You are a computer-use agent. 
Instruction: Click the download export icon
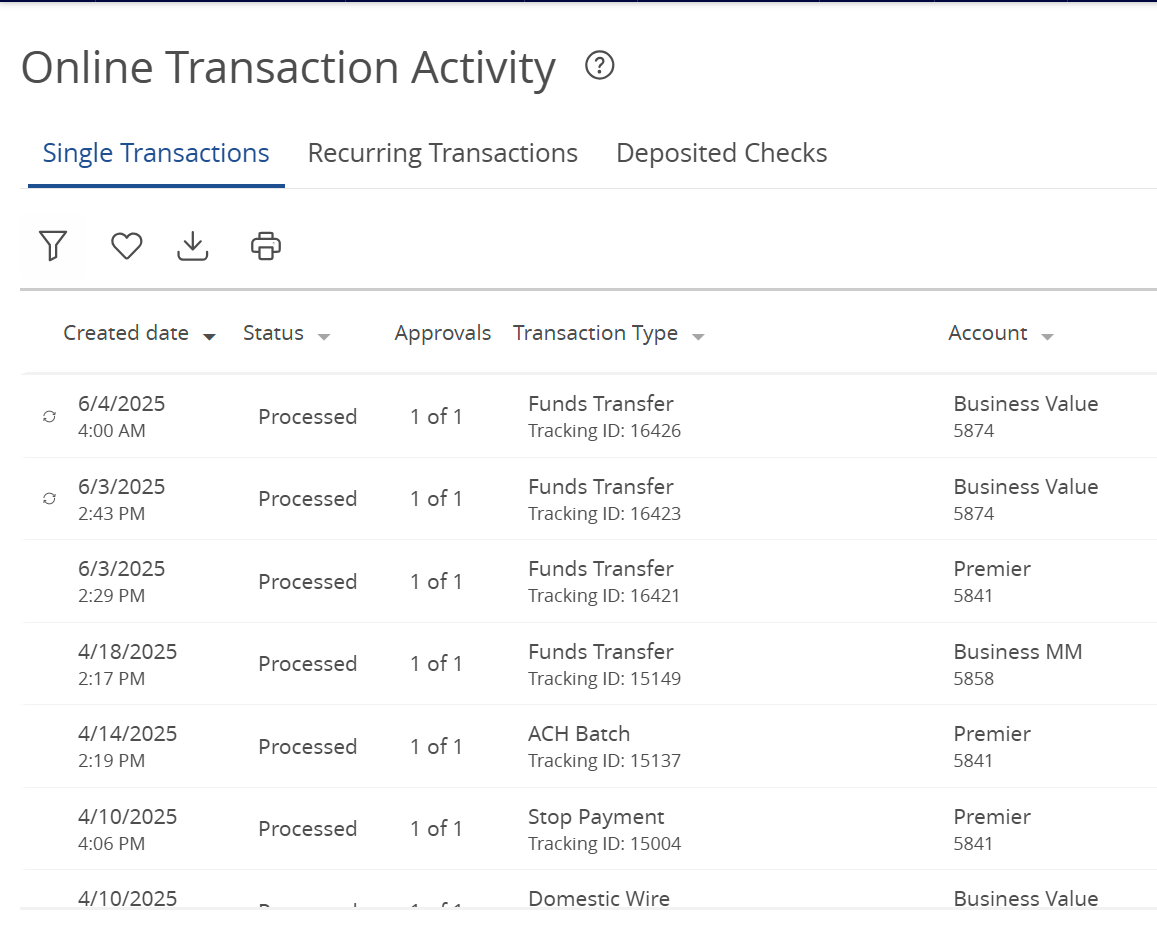click(x=193, y=245)
